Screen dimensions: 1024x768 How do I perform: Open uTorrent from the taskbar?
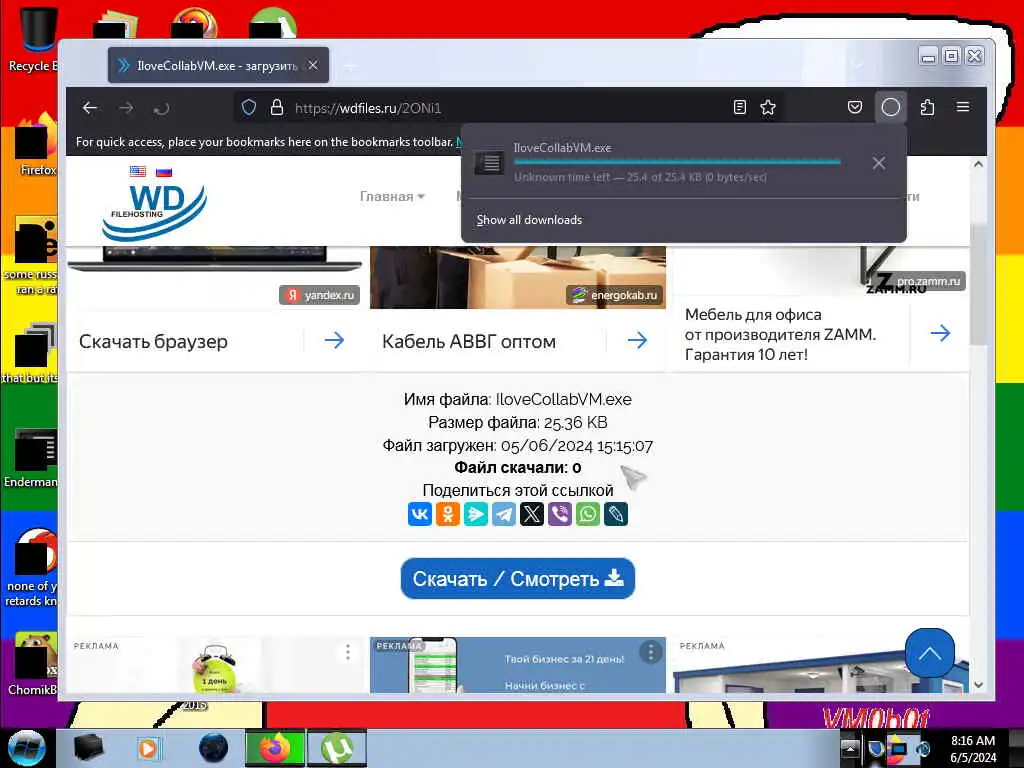[337, 748]
